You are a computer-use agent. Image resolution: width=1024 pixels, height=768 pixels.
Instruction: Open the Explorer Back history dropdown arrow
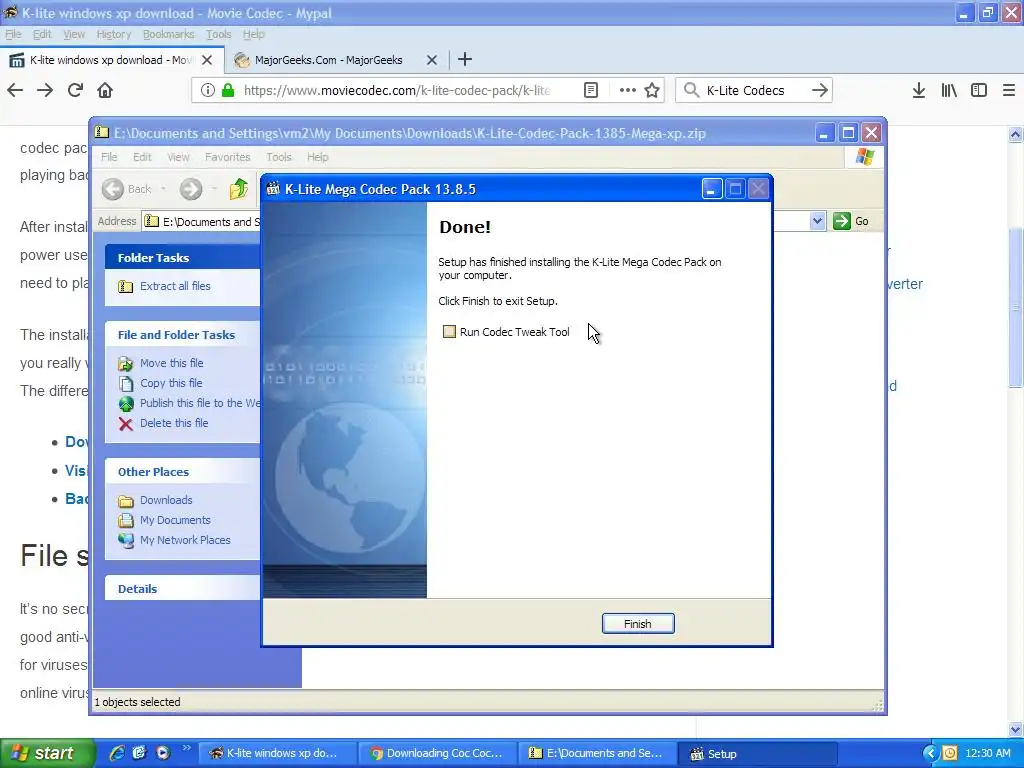[163, 189]
